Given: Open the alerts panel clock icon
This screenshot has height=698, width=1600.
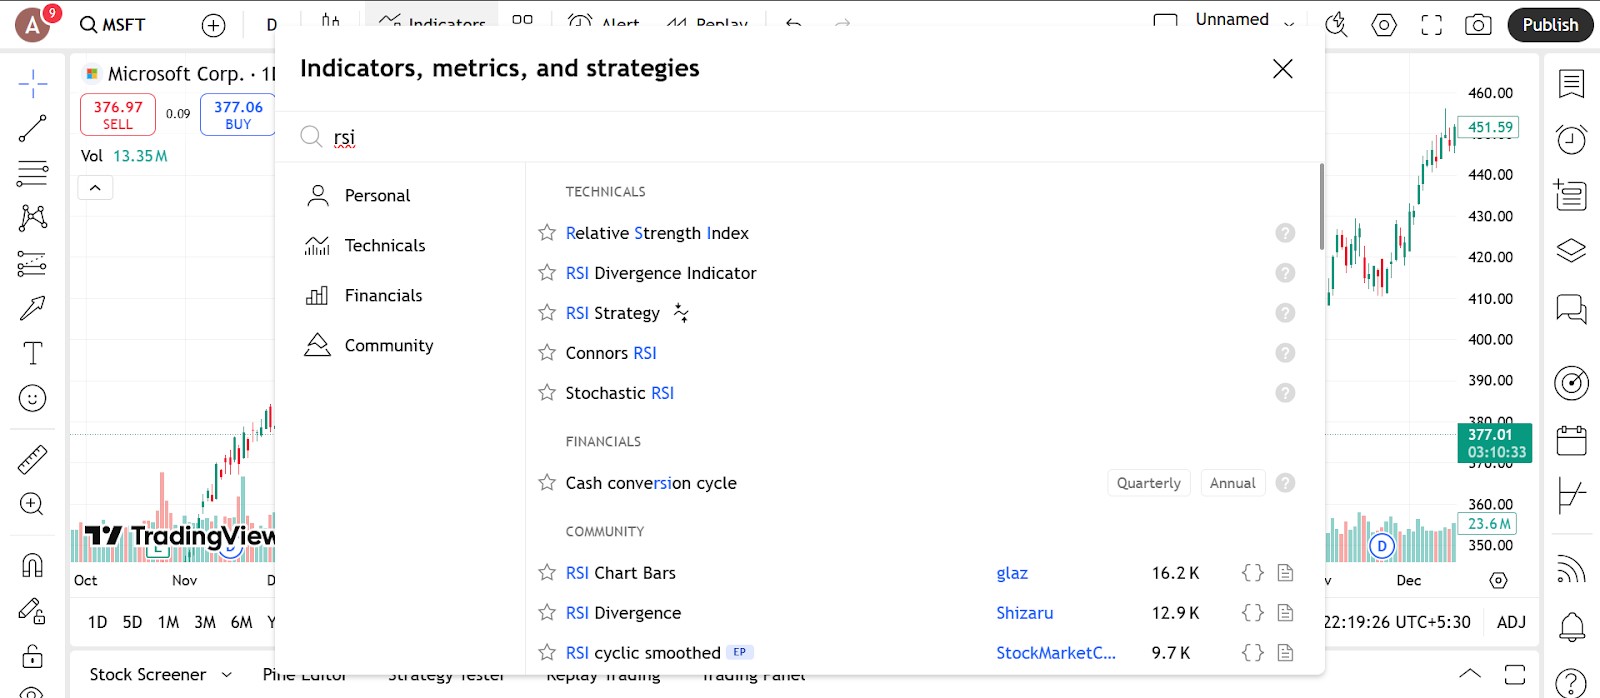Looking at the screenshot, I should coord(1572,139).
